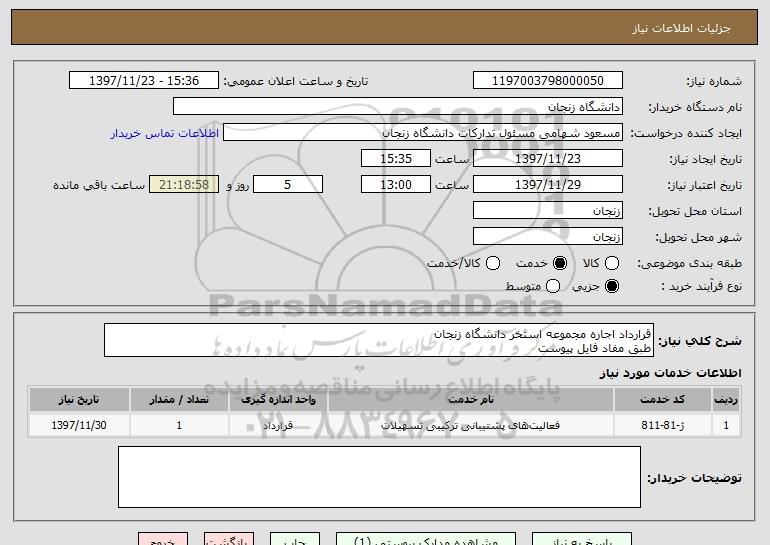Click the delivery city field زنجان
770x545 pixels.
(x=548, y=237)
